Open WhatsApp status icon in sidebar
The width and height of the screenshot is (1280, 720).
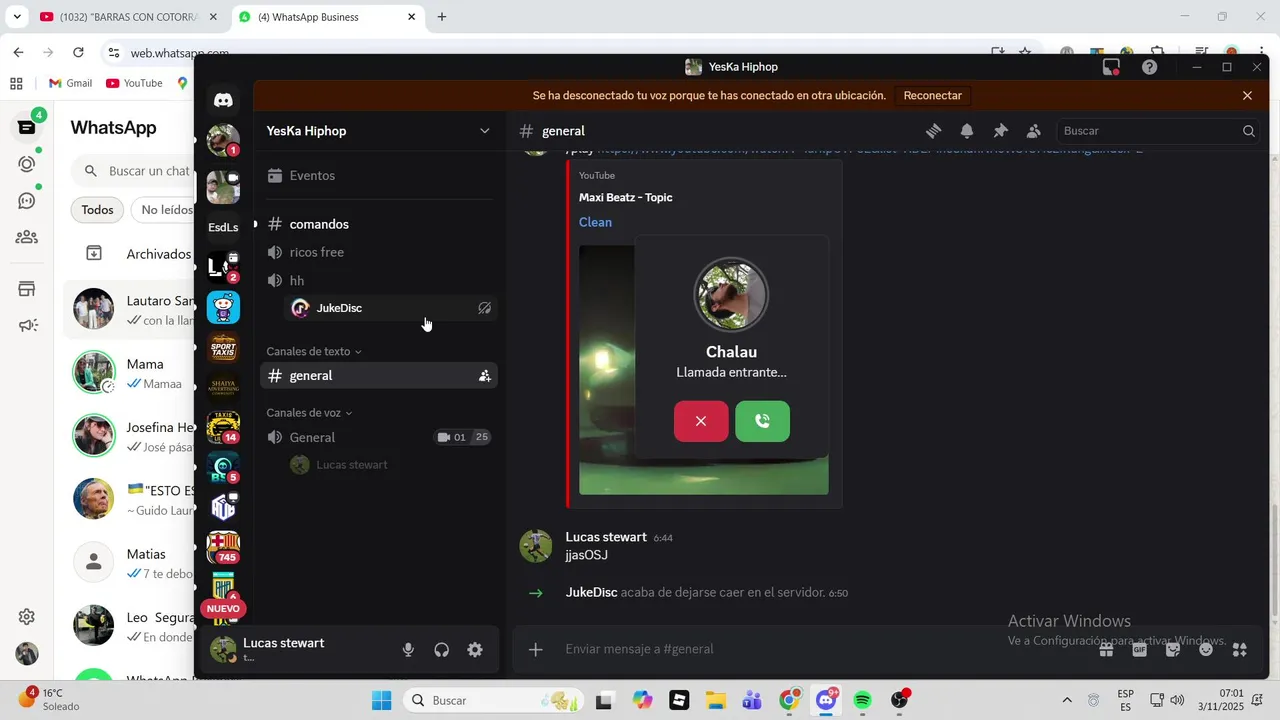click(x=27, y=164)
